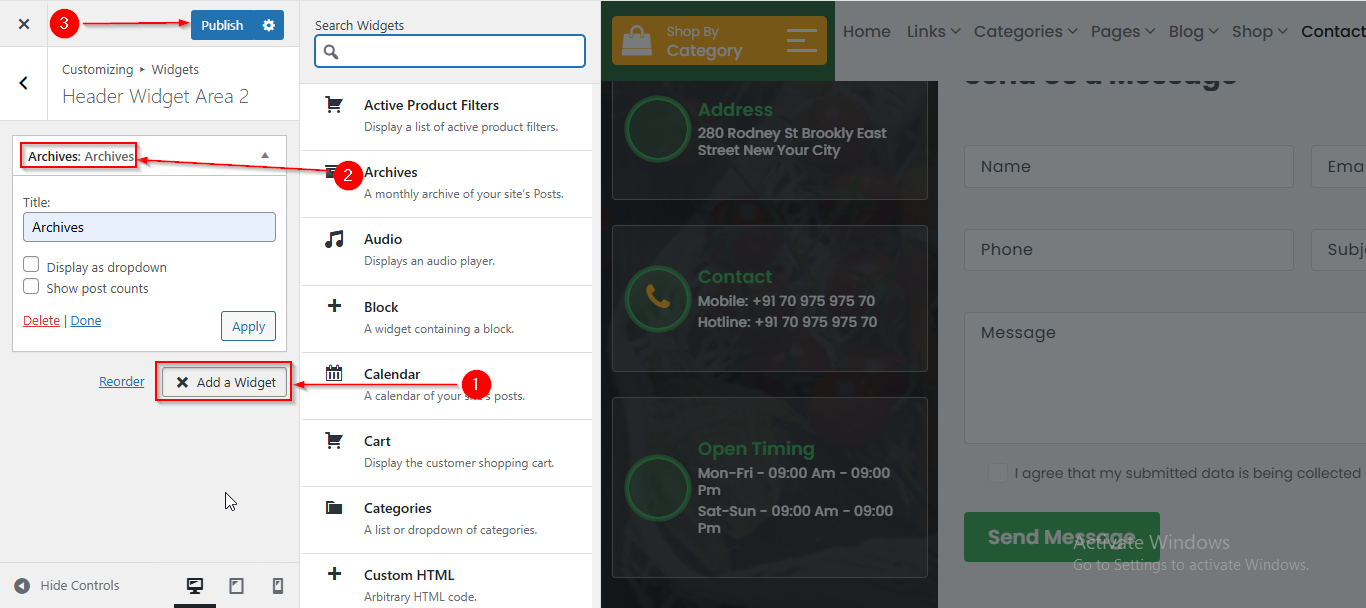The image size is (1366, 608).
Task: Enable Display as dropdown checkbox
Action: click(x=32, y=265)
